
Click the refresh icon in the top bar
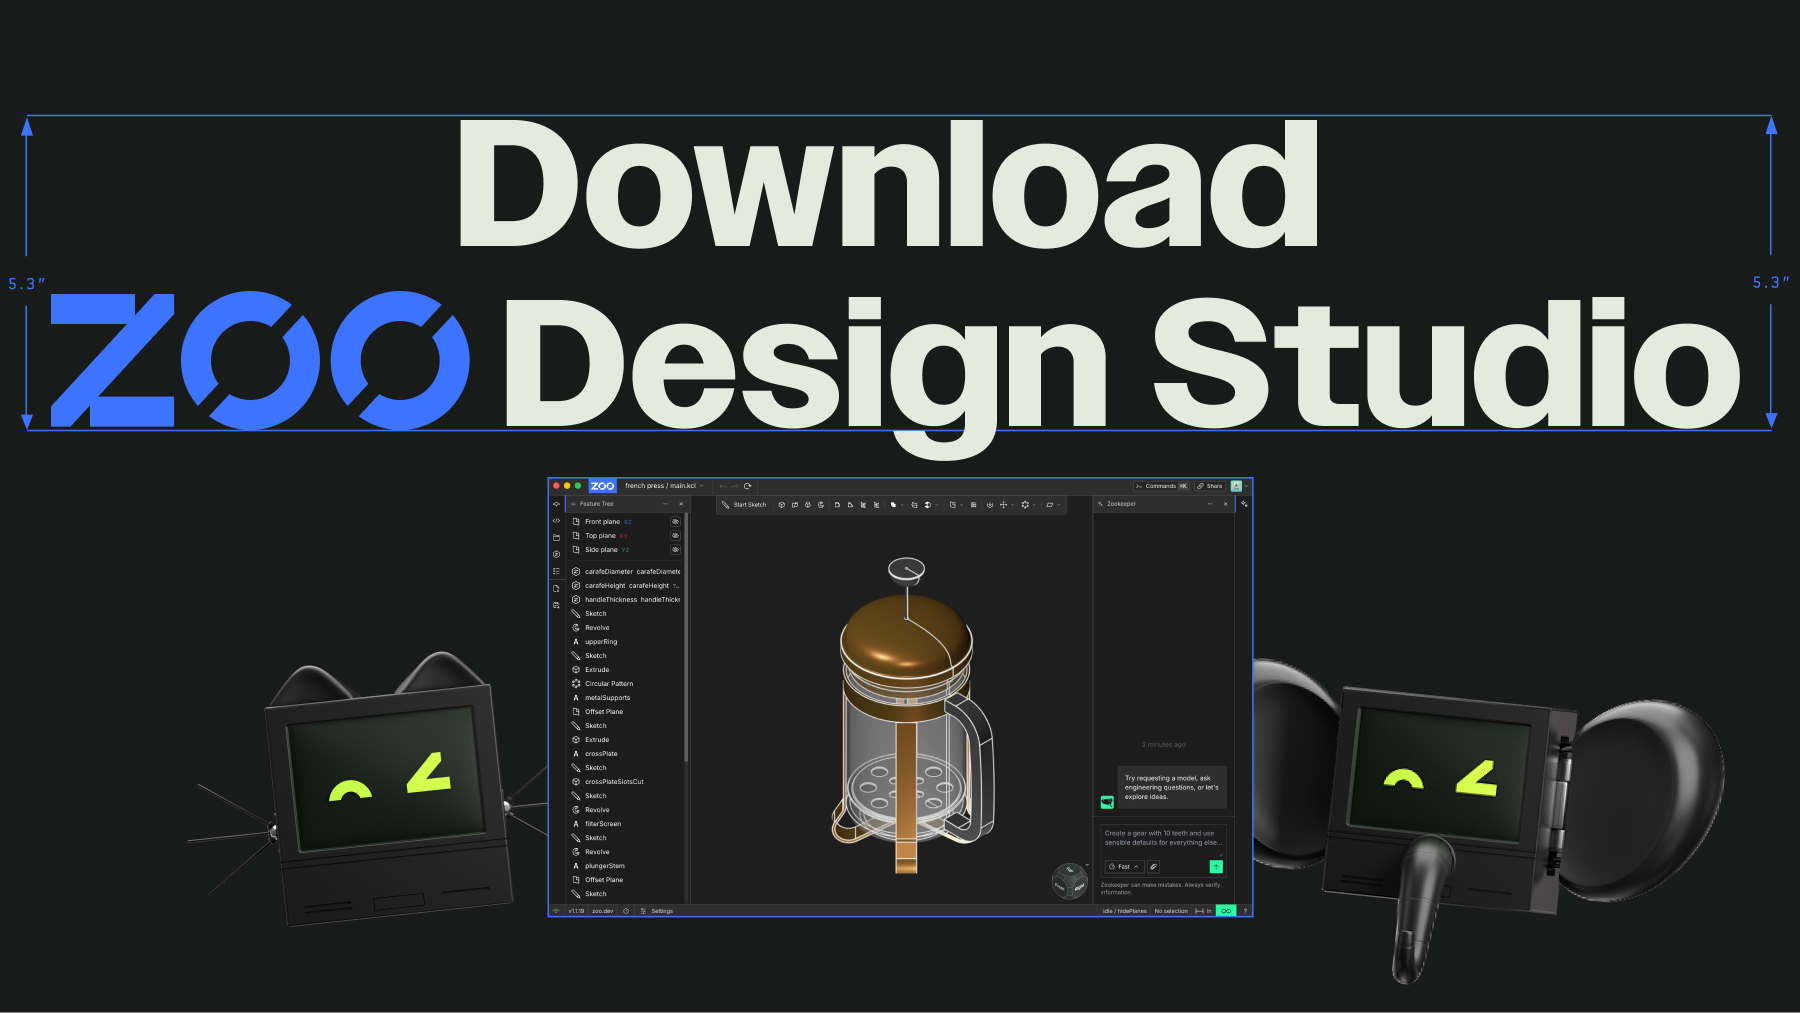click(x=747, y=486)
